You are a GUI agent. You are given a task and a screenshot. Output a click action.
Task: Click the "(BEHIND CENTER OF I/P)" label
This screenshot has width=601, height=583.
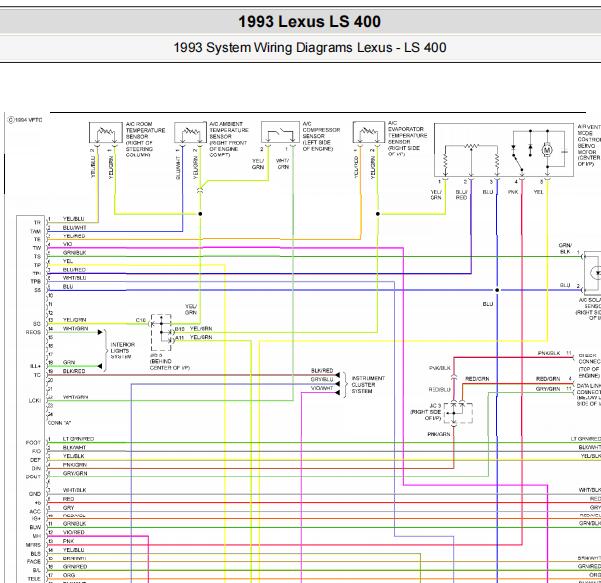click(x=170, y=365)
